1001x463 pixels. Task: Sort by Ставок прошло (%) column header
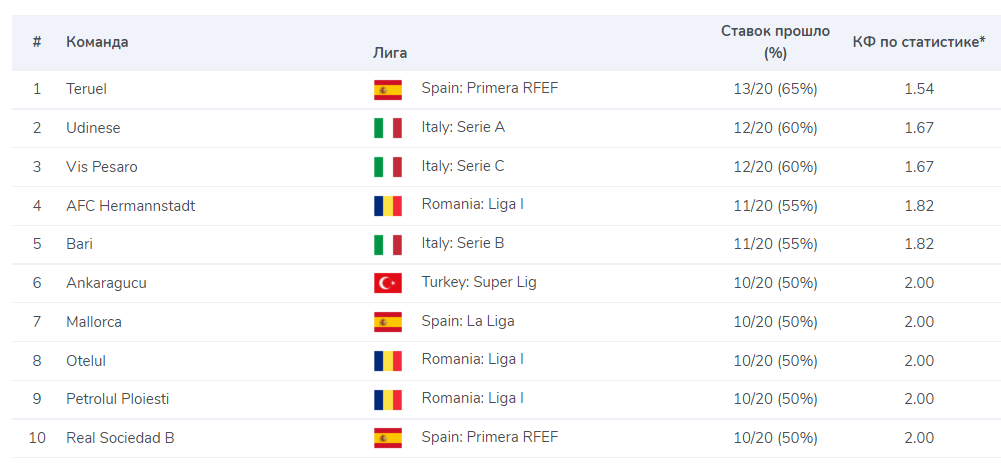click(775, 42)
